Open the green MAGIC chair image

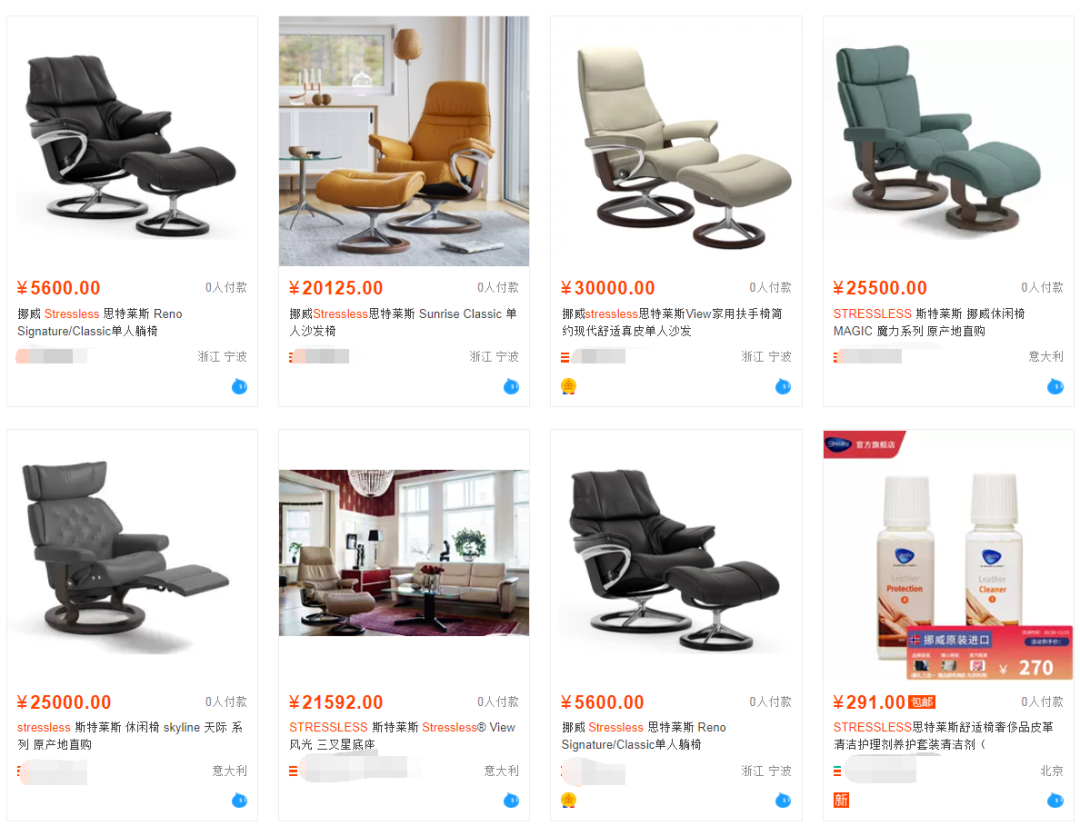click(x=948, y=141)
